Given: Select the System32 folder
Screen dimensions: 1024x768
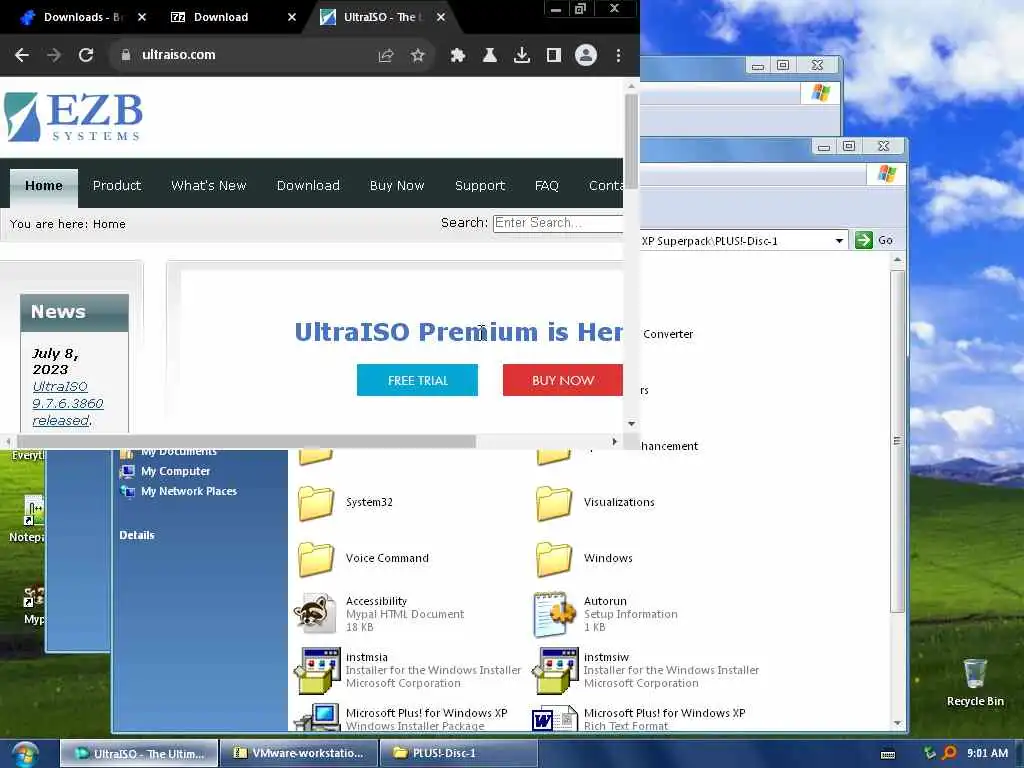Looking at the screenshot, I should (x=346, y=503).
